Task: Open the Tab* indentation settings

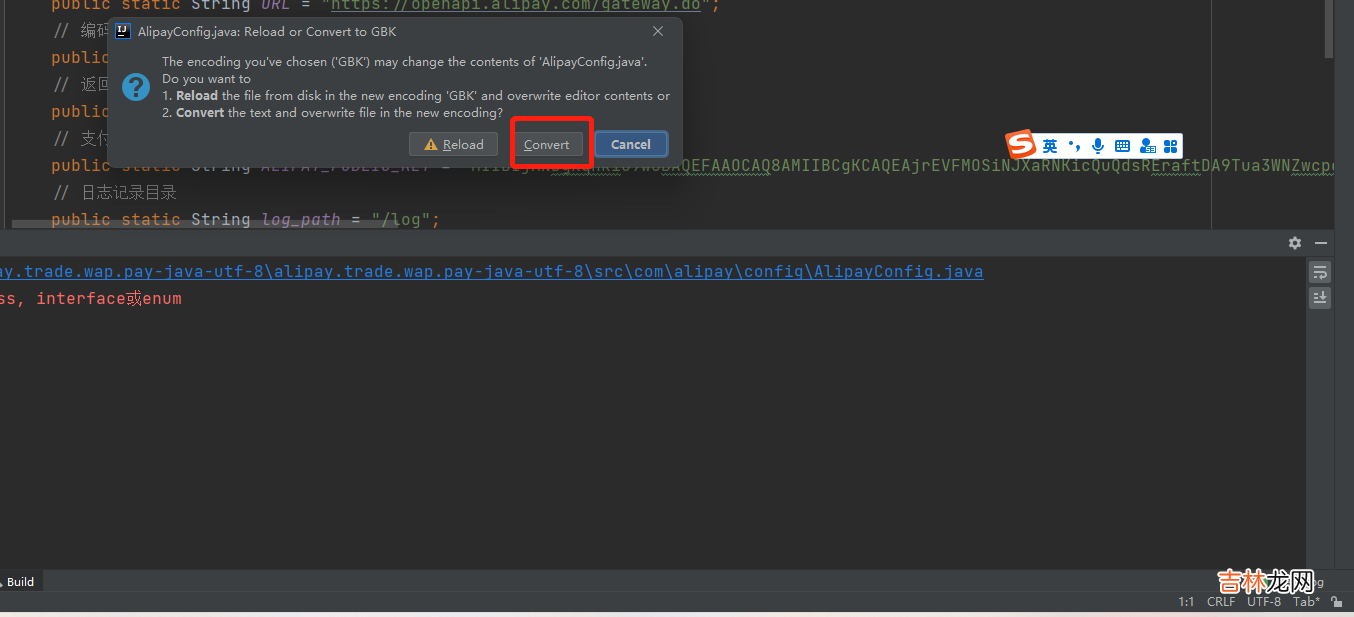Action: tap(1306, 602)
